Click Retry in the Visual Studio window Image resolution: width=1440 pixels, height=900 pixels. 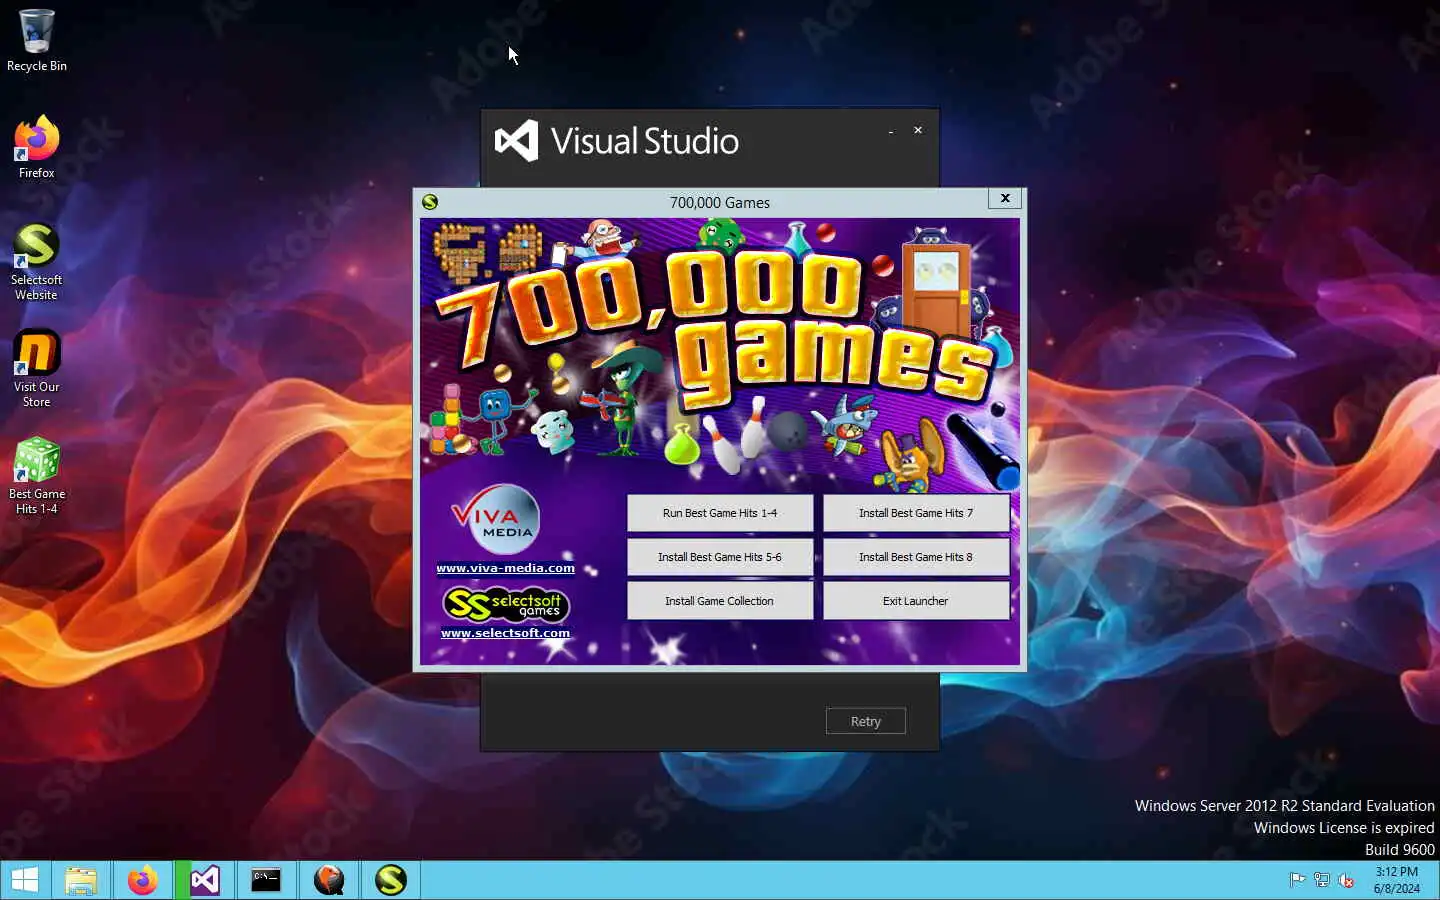point(866,721)
